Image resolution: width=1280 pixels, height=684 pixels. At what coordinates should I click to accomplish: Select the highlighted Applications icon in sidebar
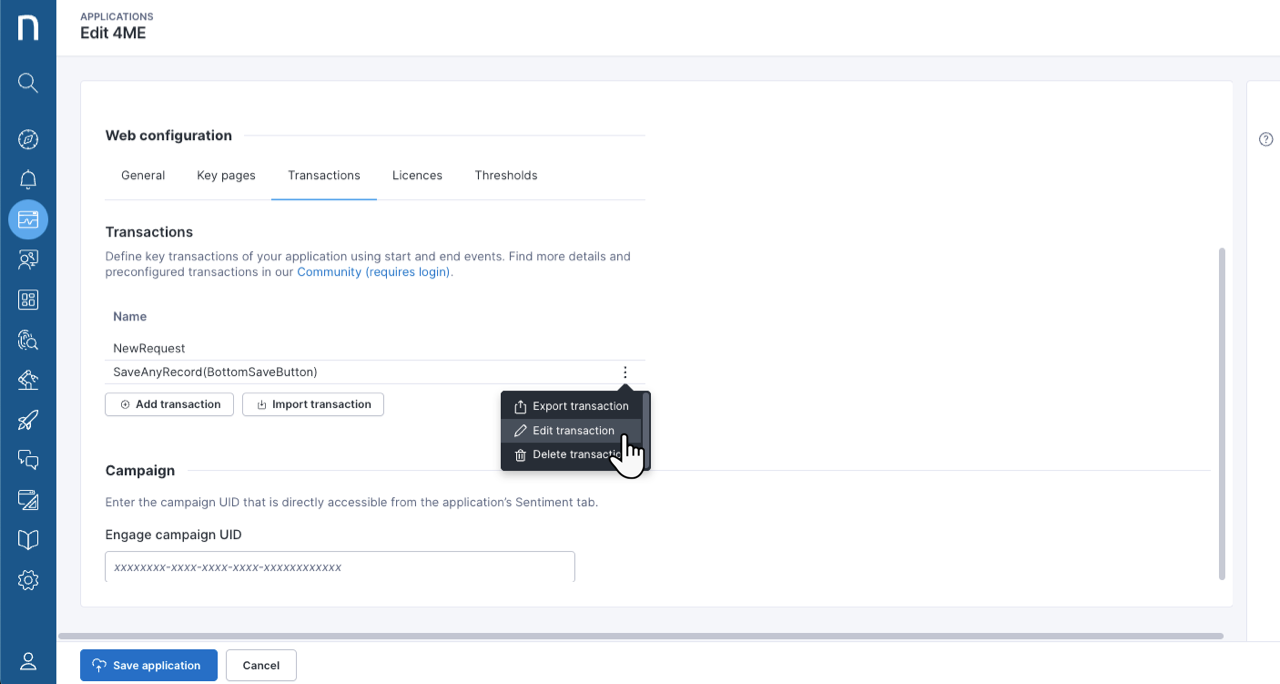tap(28, 219)
